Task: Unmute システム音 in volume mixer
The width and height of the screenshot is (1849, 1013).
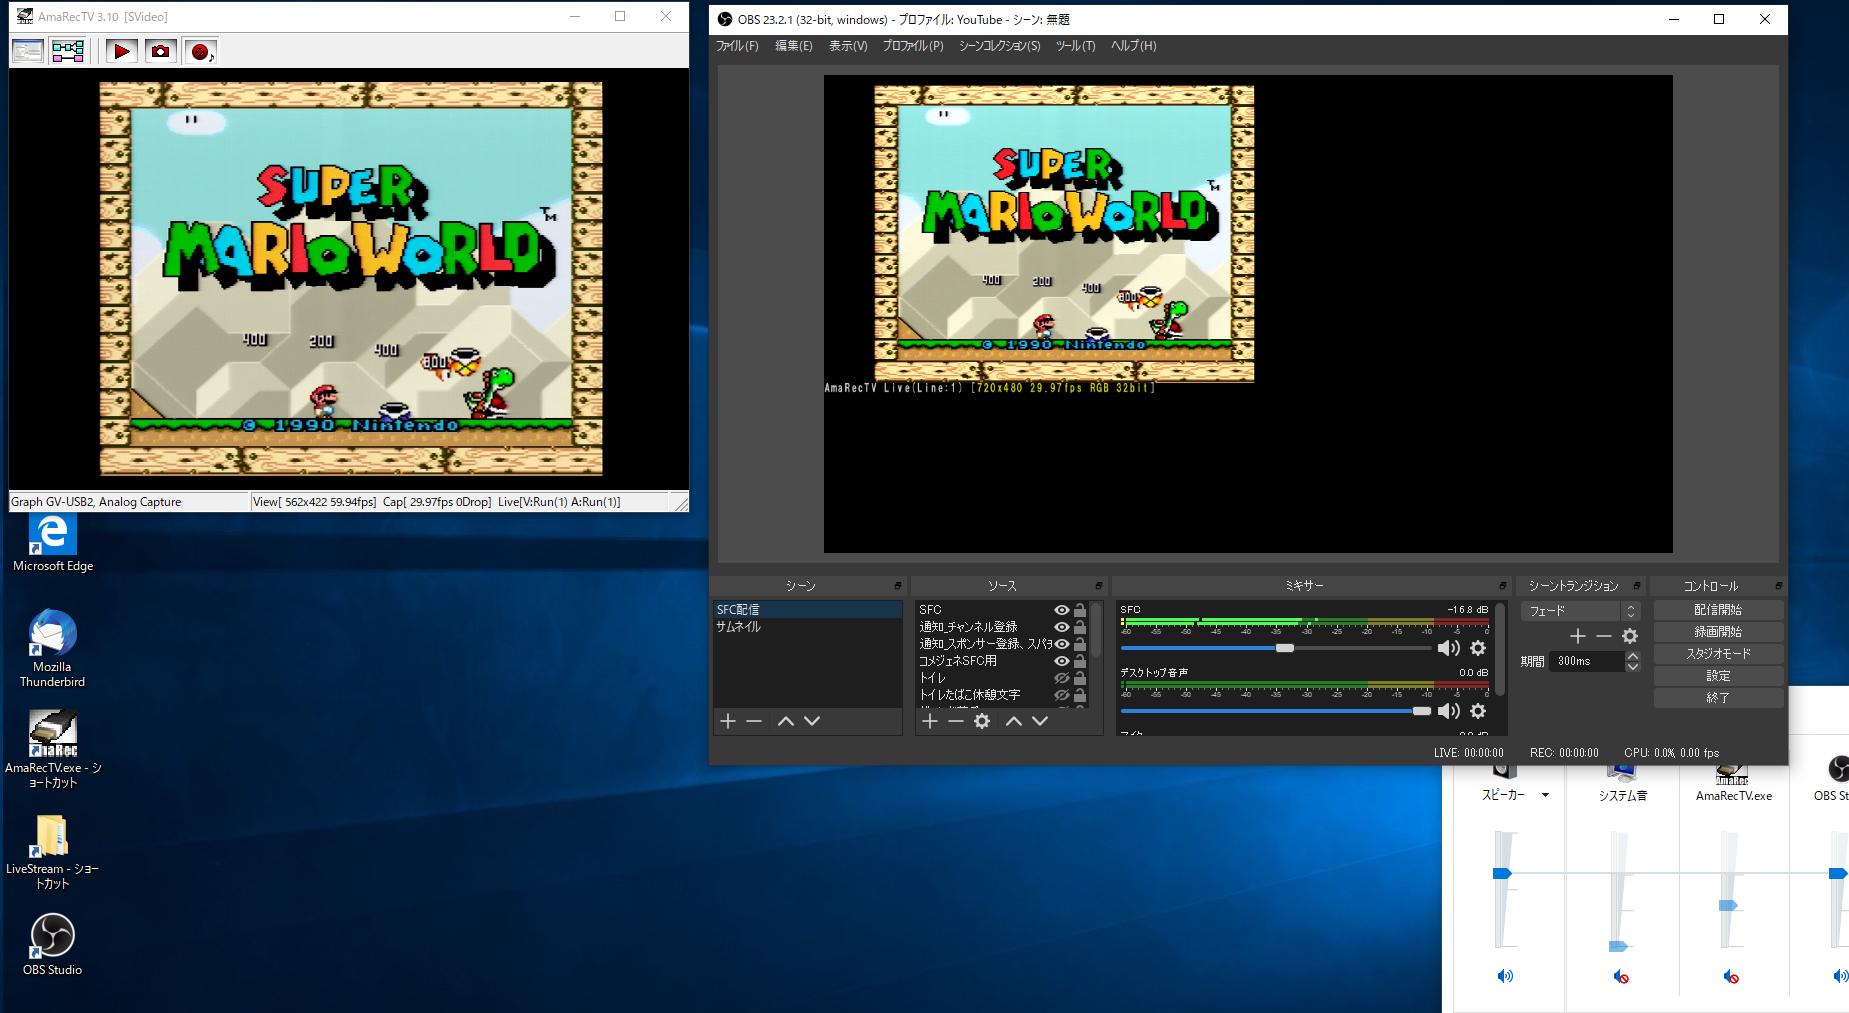Action: click(x=1621, y=976)
